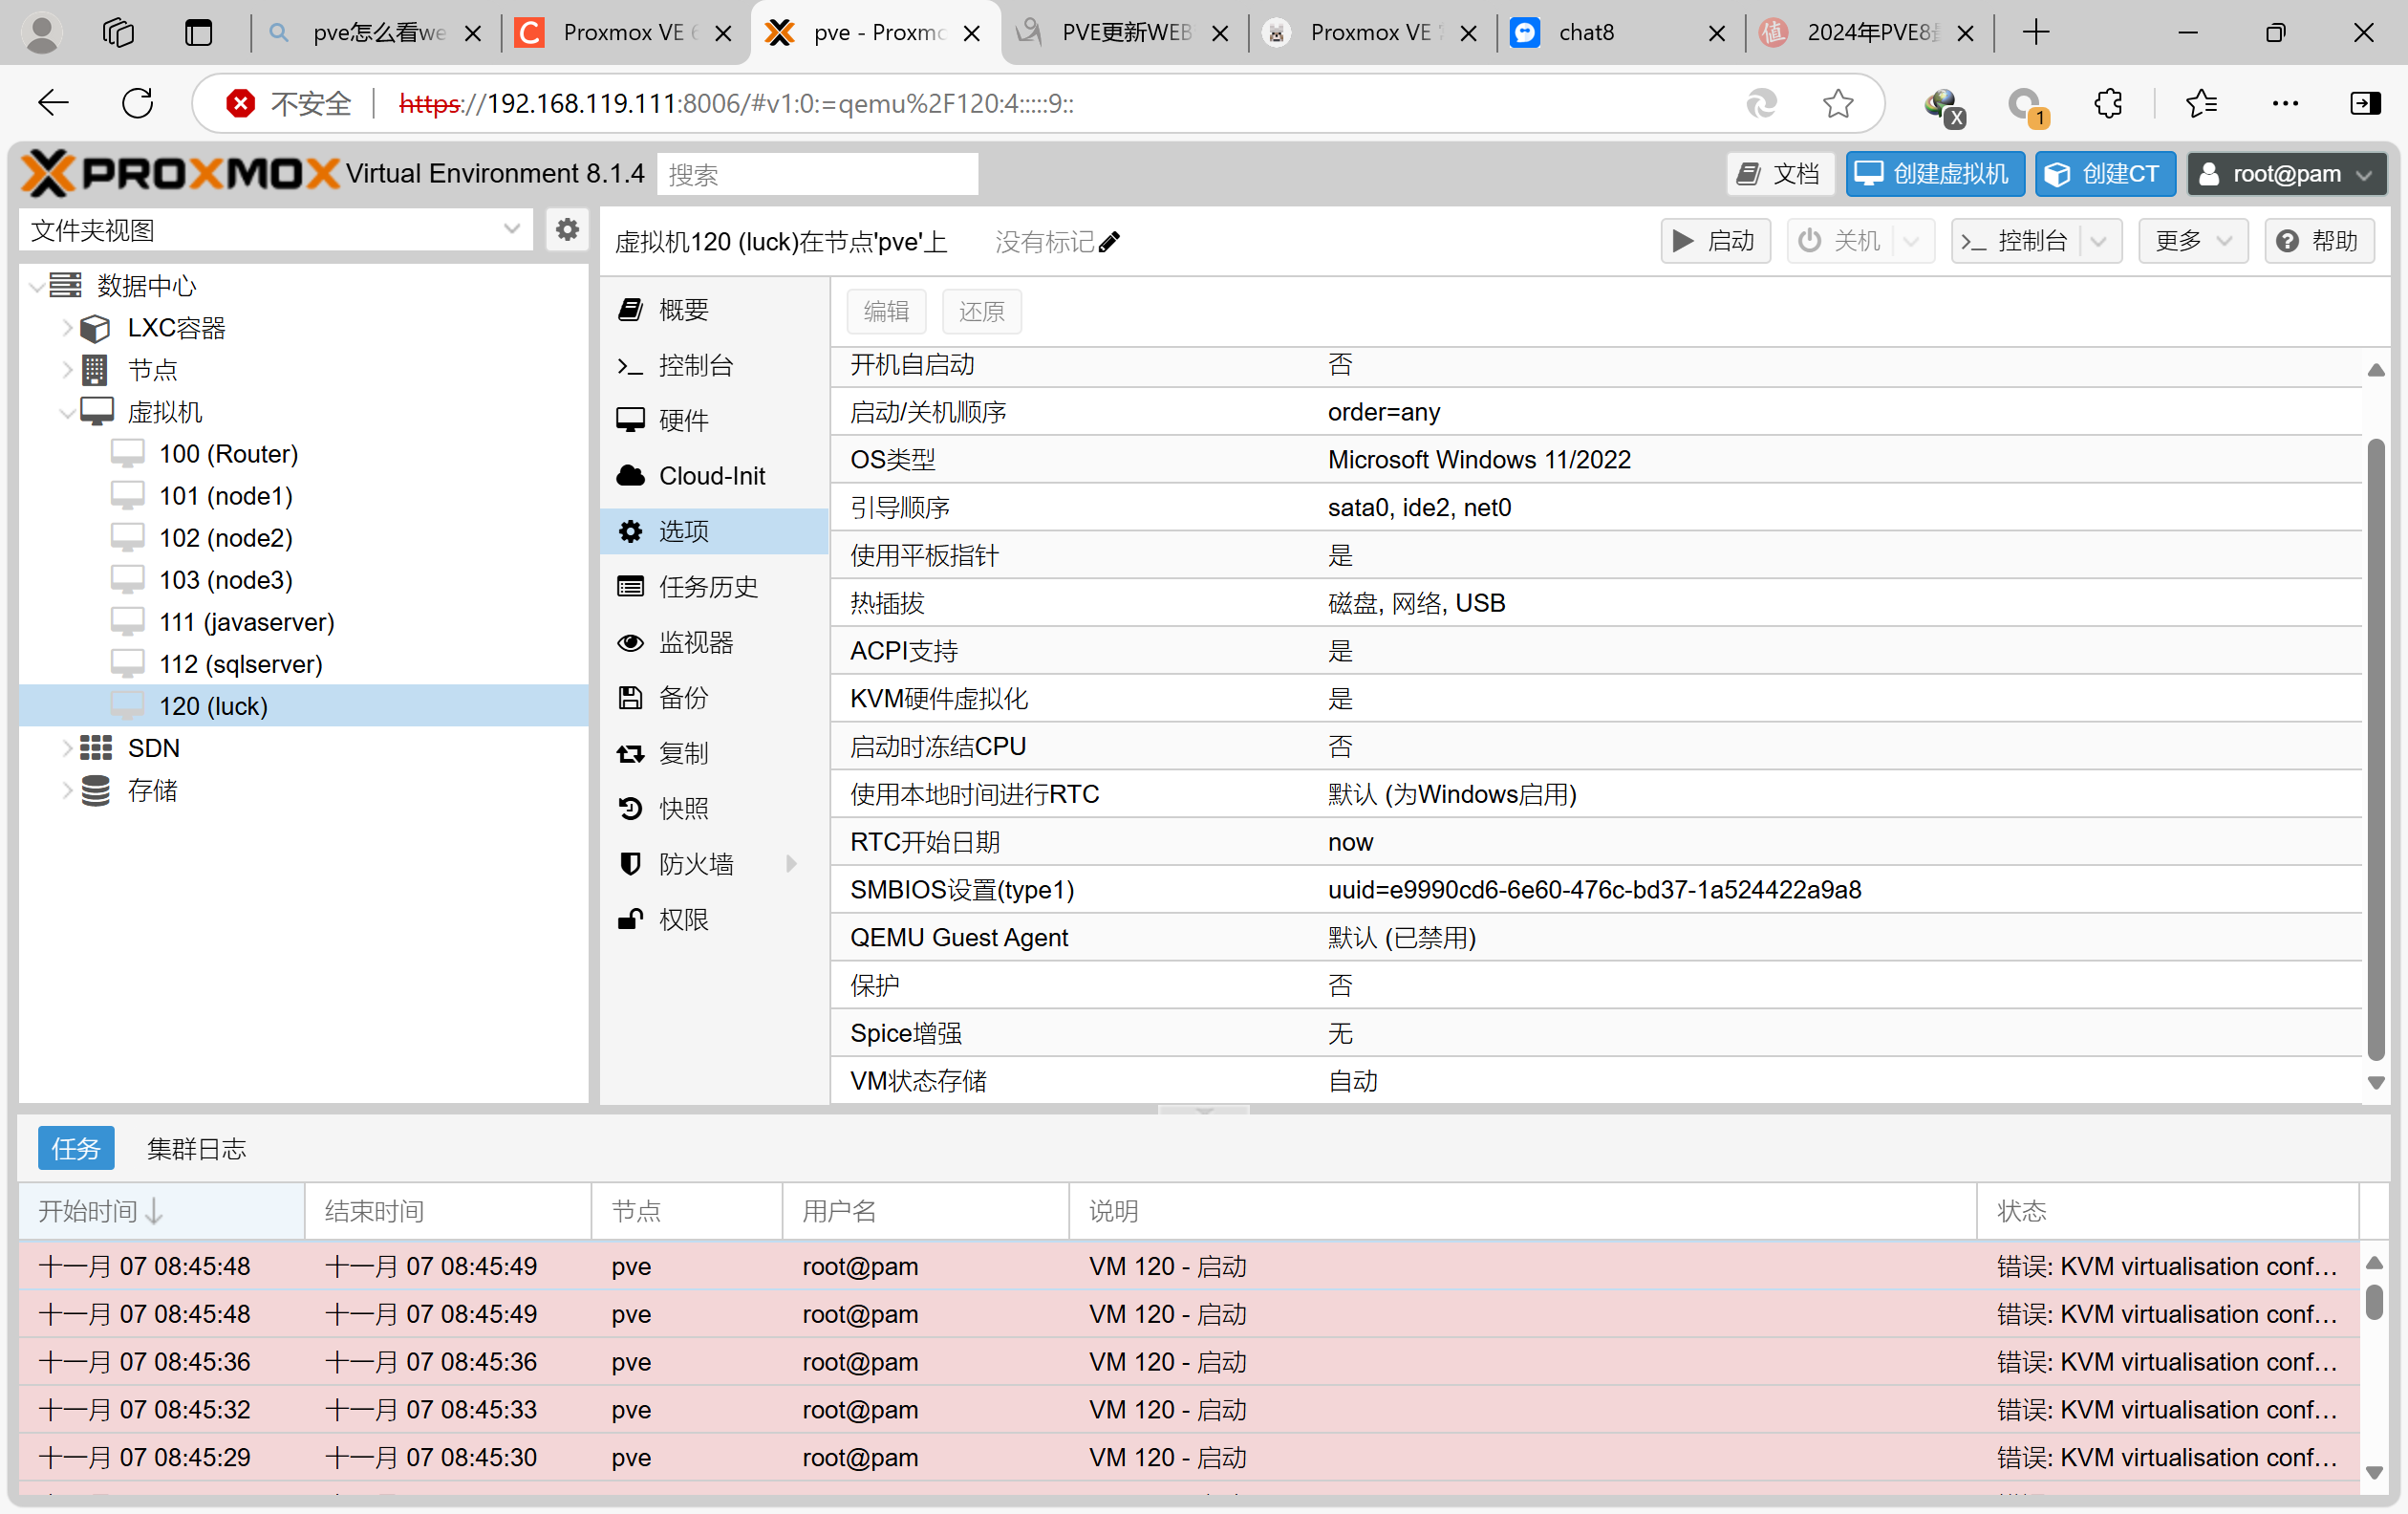This screenshot has height=1514, width=2408.
Task: Open the 硬件 hardware section
Action: pos(714,420)
